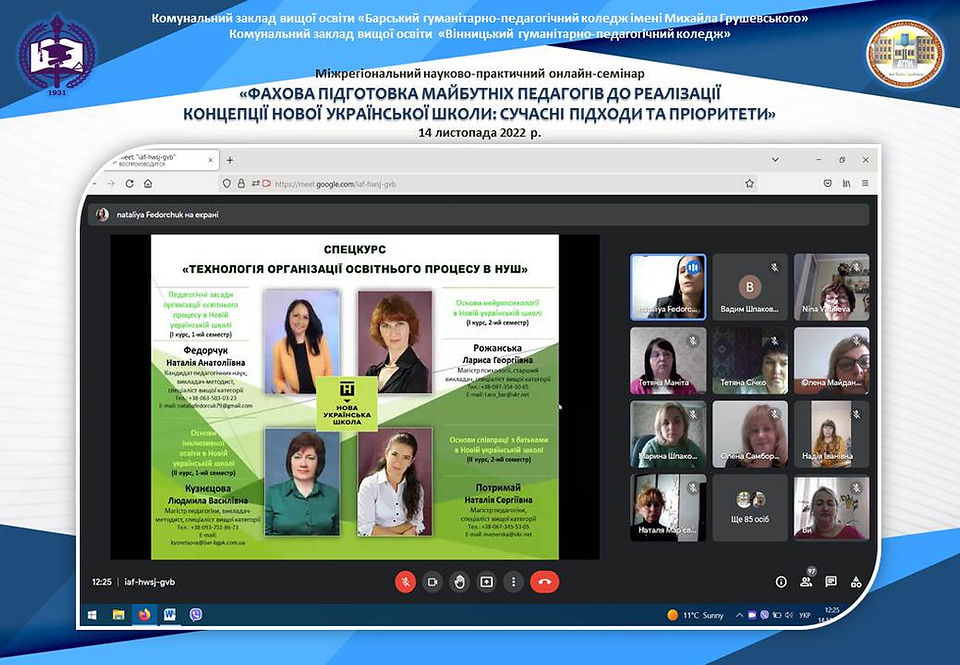
Task: Select nataliya Fedorchuk video tile
Action: click(668, 287)
